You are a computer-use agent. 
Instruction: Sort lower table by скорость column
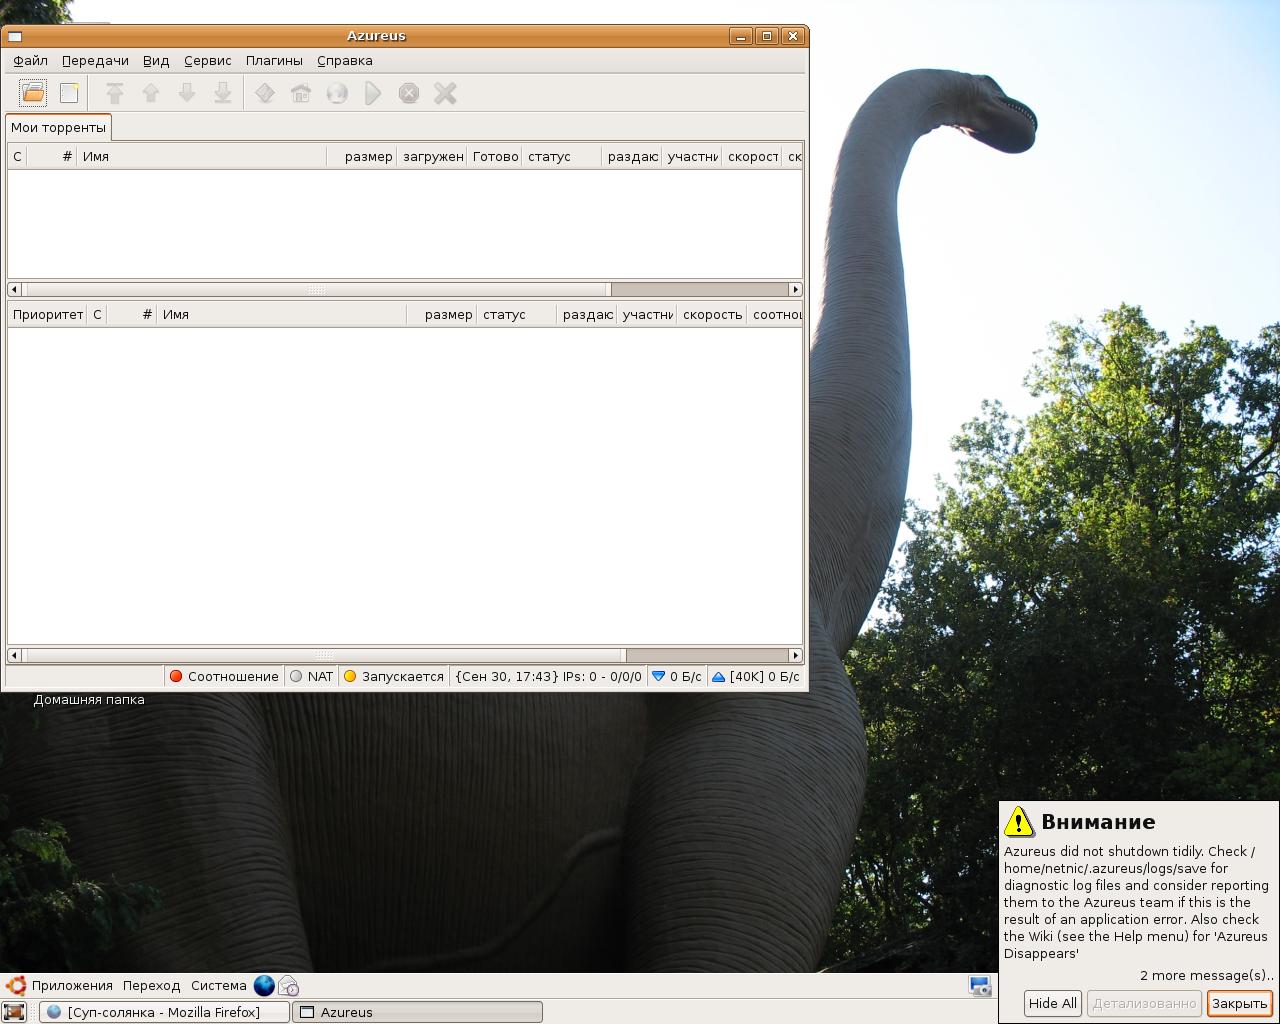(x=712, y=314)
